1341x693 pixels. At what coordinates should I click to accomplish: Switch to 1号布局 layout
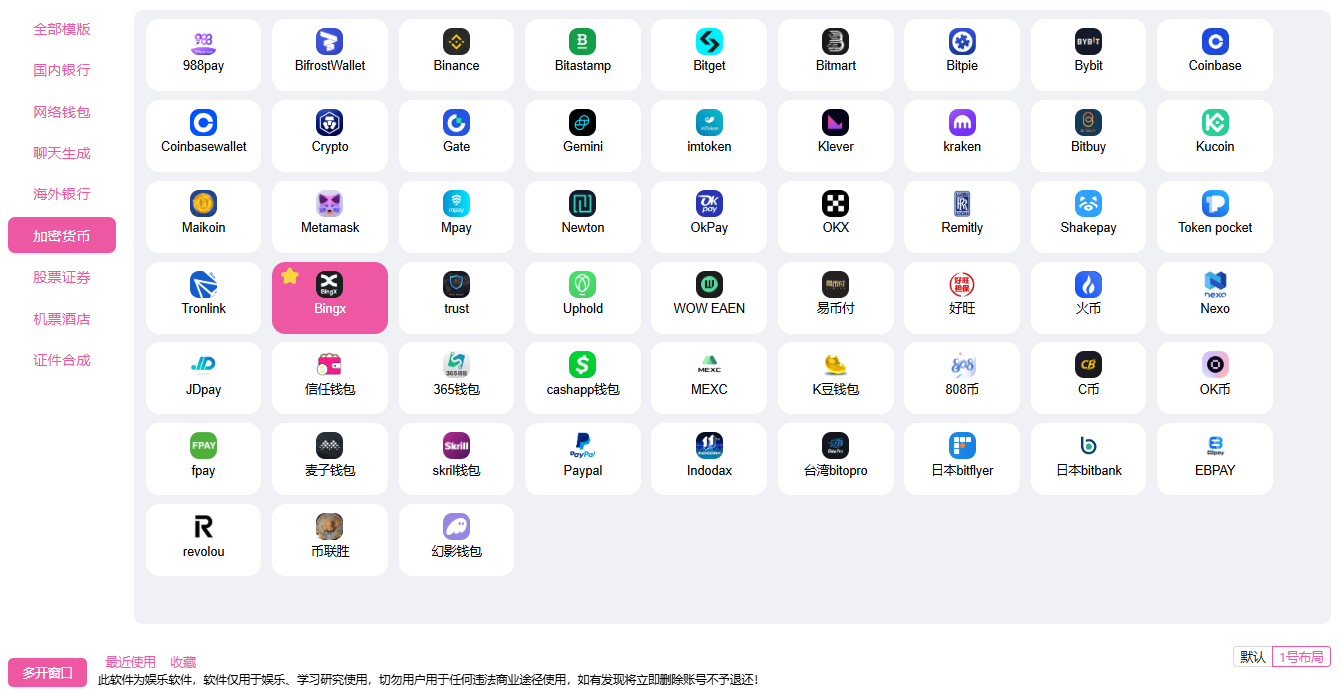click(x=1301, y=657)
